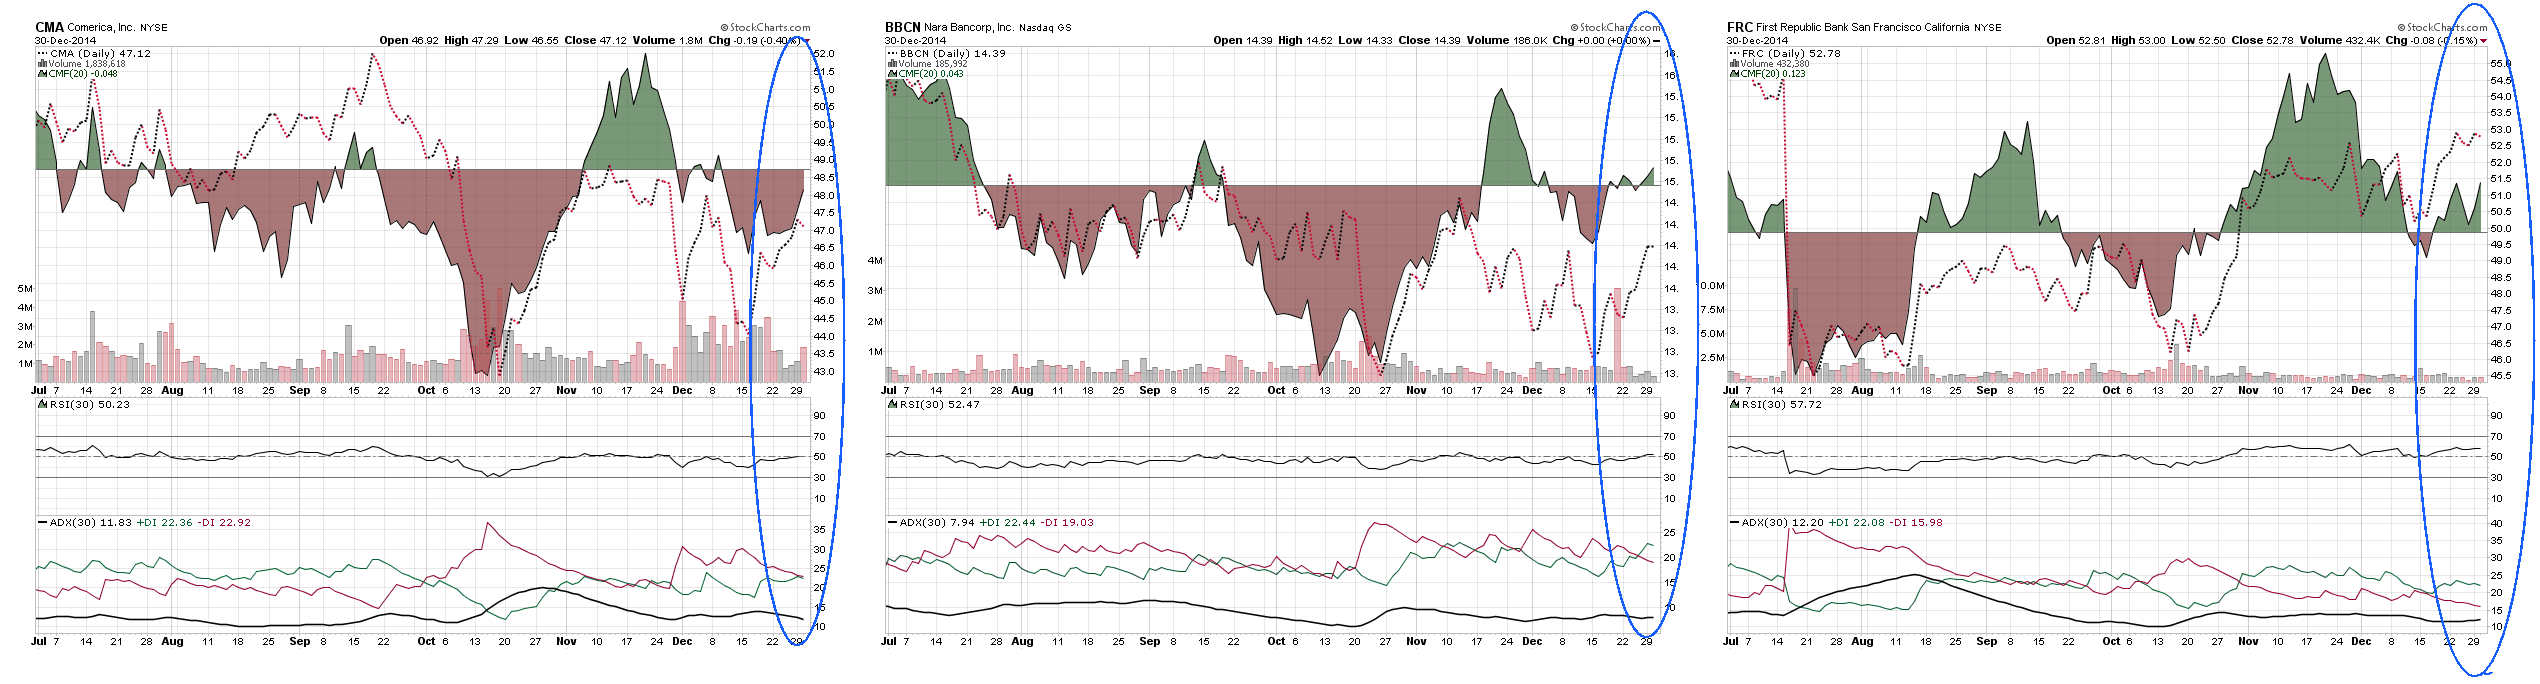Click the 'Nara Bancorp, Inc.' company name
The height and width of the screenshot is (684, 2540).
click(968, 28)
